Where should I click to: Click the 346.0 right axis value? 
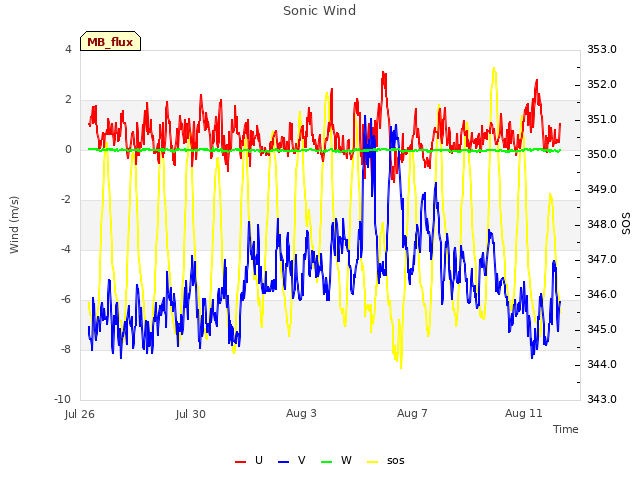602,295
